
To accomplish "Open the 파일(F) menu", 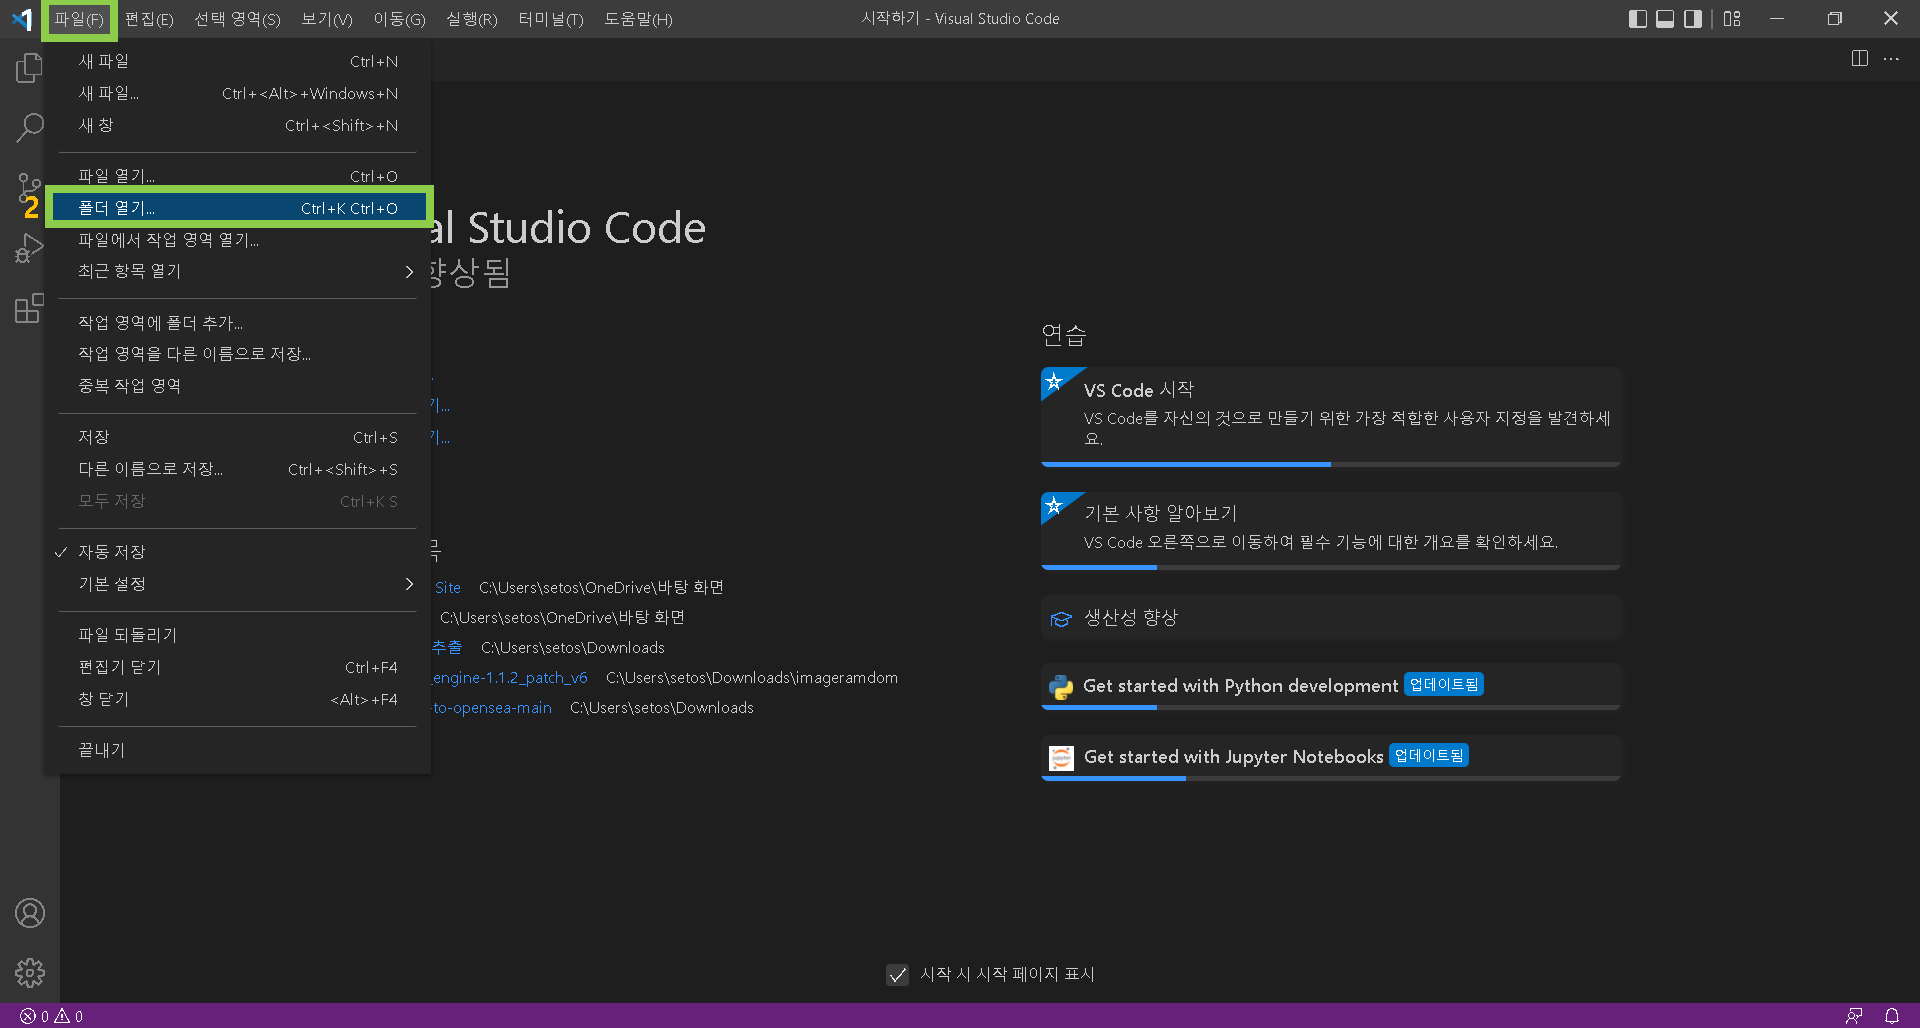I will [79, 19].
